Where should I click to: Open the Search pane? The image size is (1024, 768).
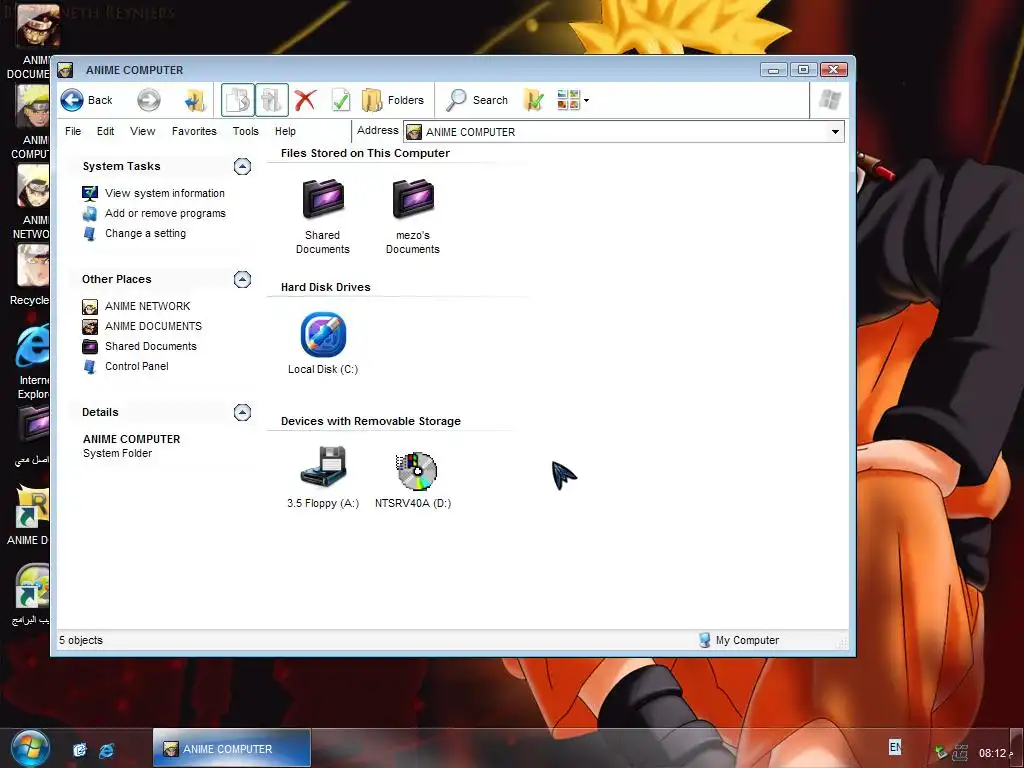[x=477, y=100]
